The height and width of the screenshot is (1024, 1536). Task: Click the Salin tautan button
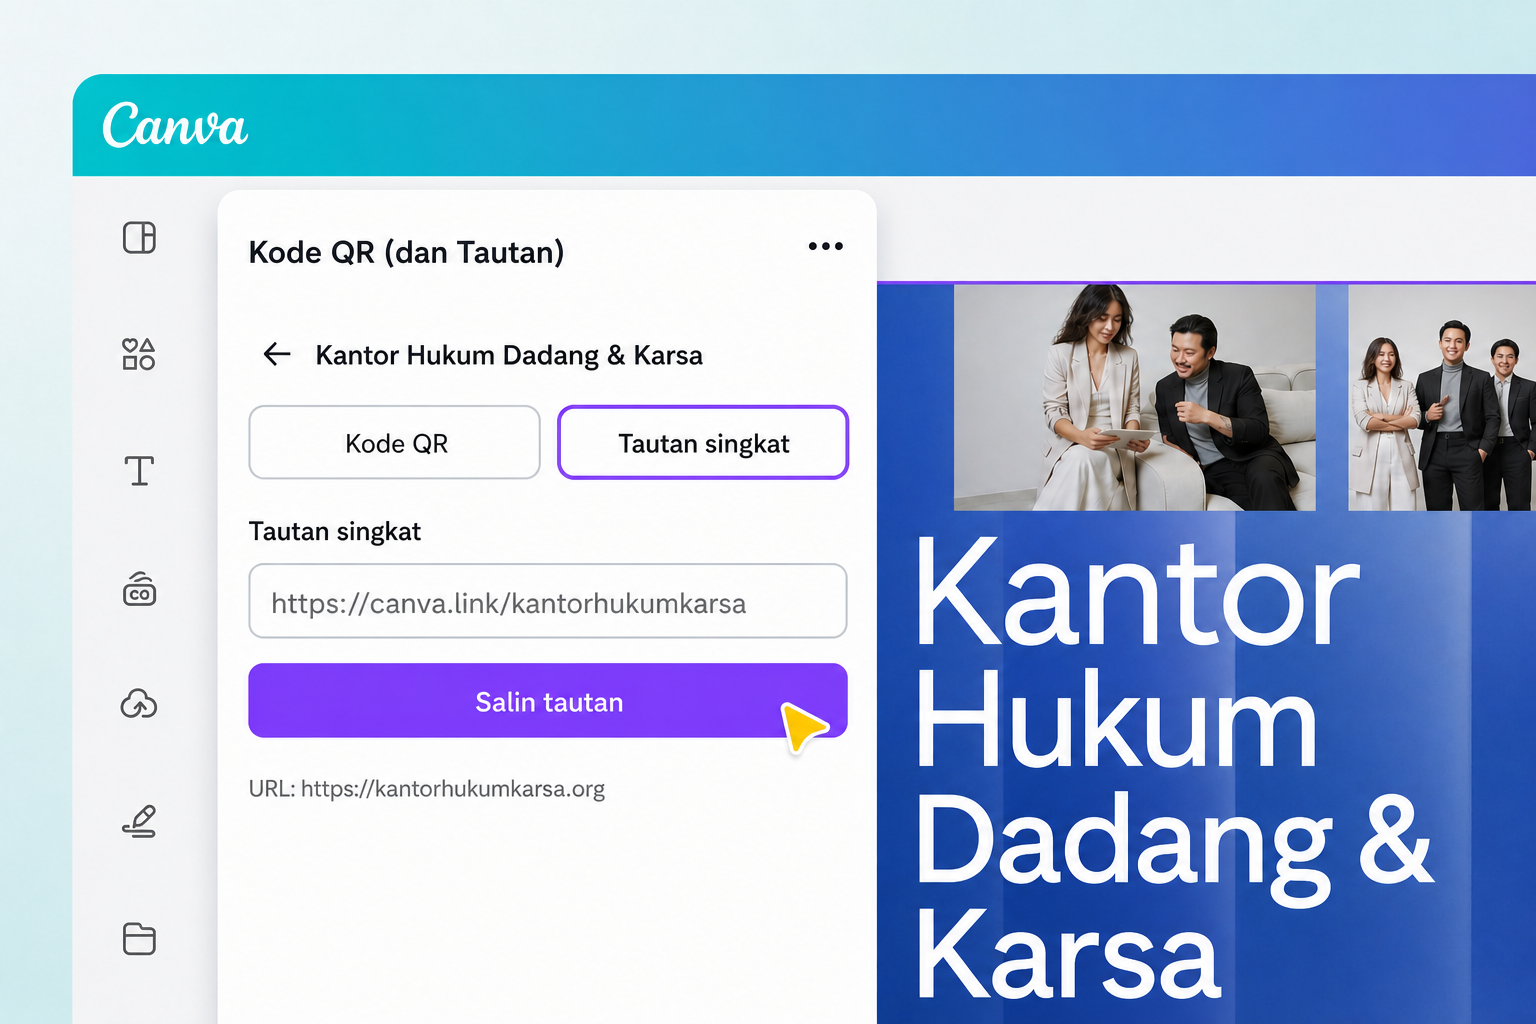[548, 701]
